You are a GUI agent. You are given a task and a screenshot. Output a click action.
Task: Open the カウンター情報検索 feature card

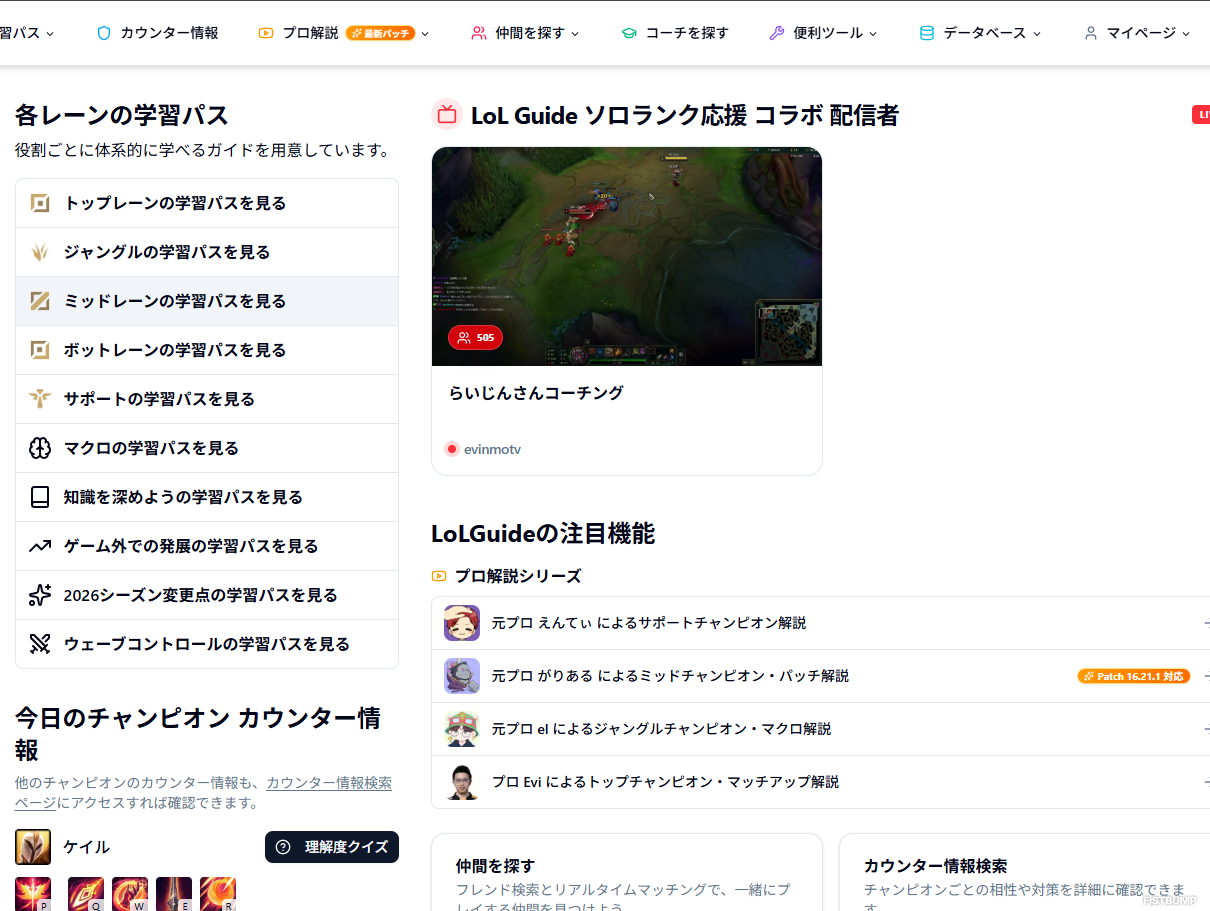coord(1025,872)
